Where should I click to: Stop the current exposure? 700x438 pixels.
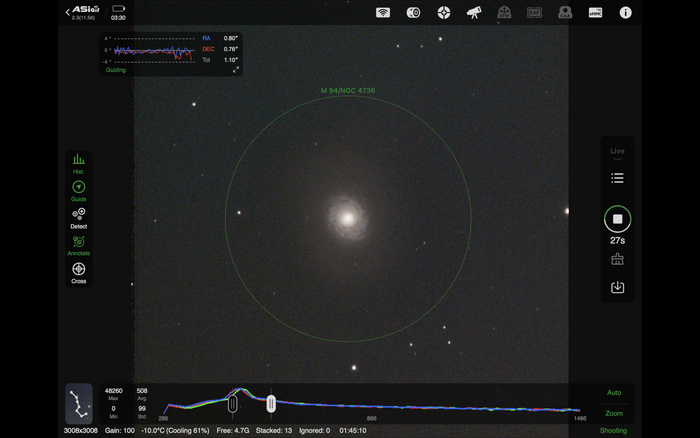[x=617, y=218]
